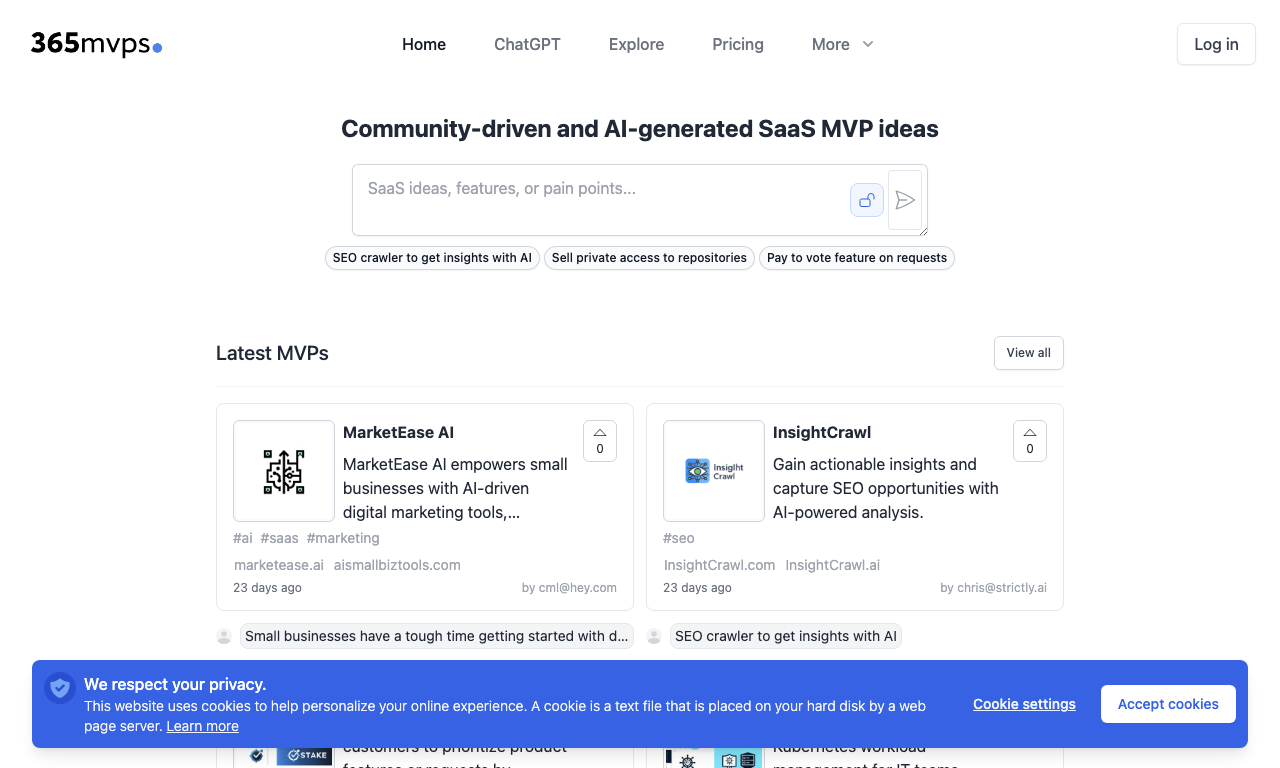Open Cookie settings

pyautogui.click(x=1024, y=704)
